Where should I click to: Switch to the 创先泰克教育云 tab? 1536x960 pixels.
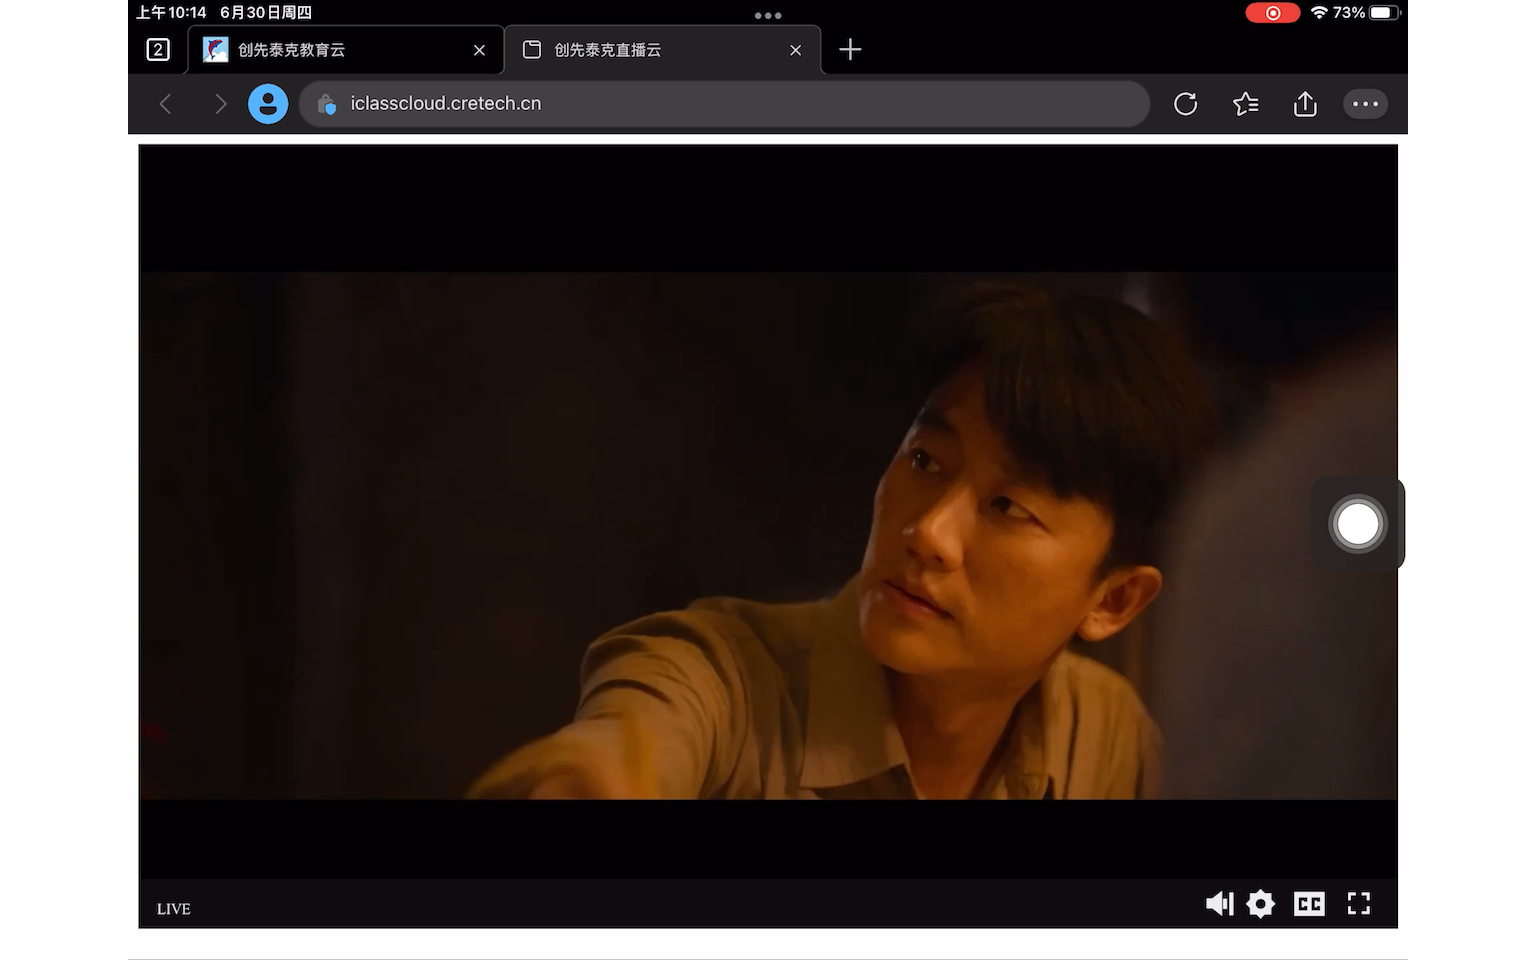pos(345,50)
